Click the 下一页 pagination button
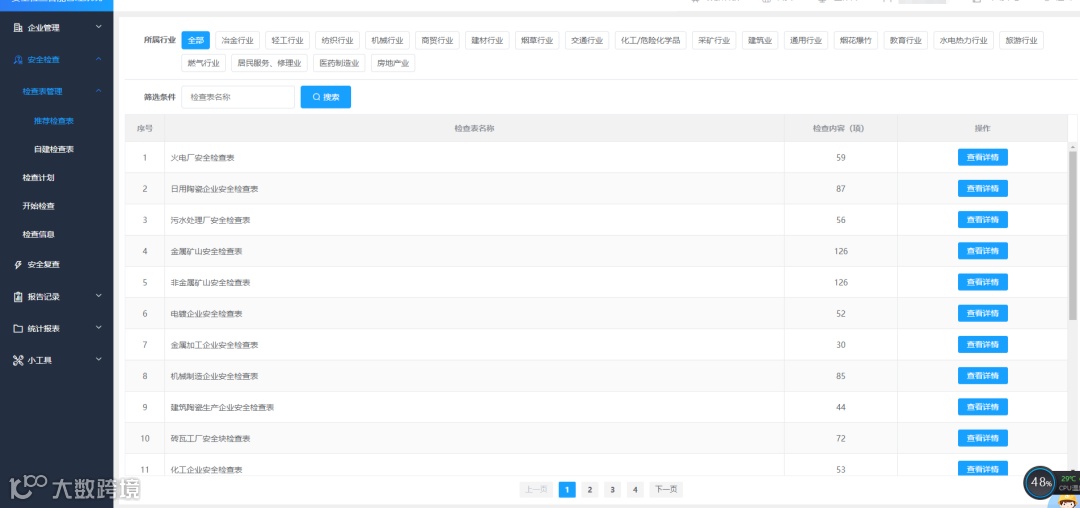This screenshot has height=508, width=1080. [666, 489]
